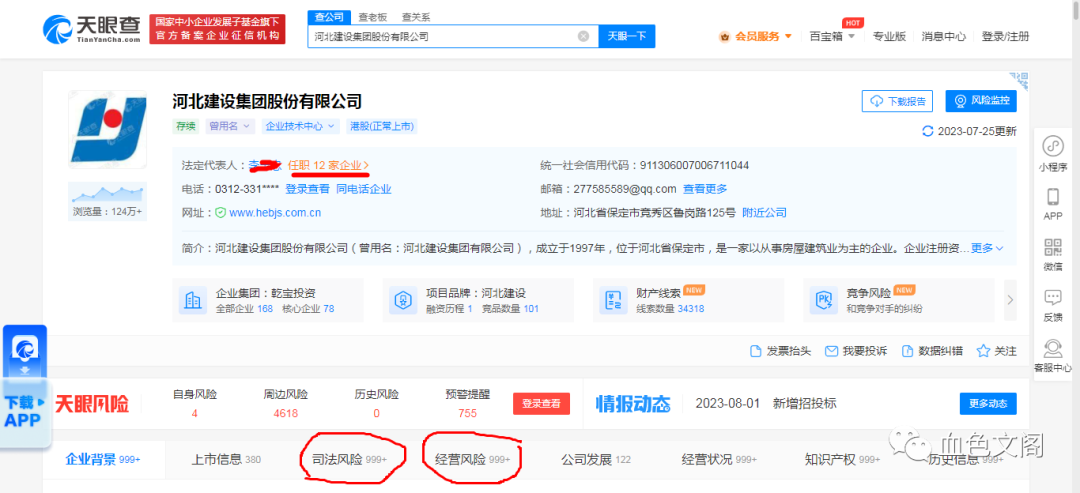Click 查看更多 next to email
This screenshot has width=1080, height=493.
705,189
